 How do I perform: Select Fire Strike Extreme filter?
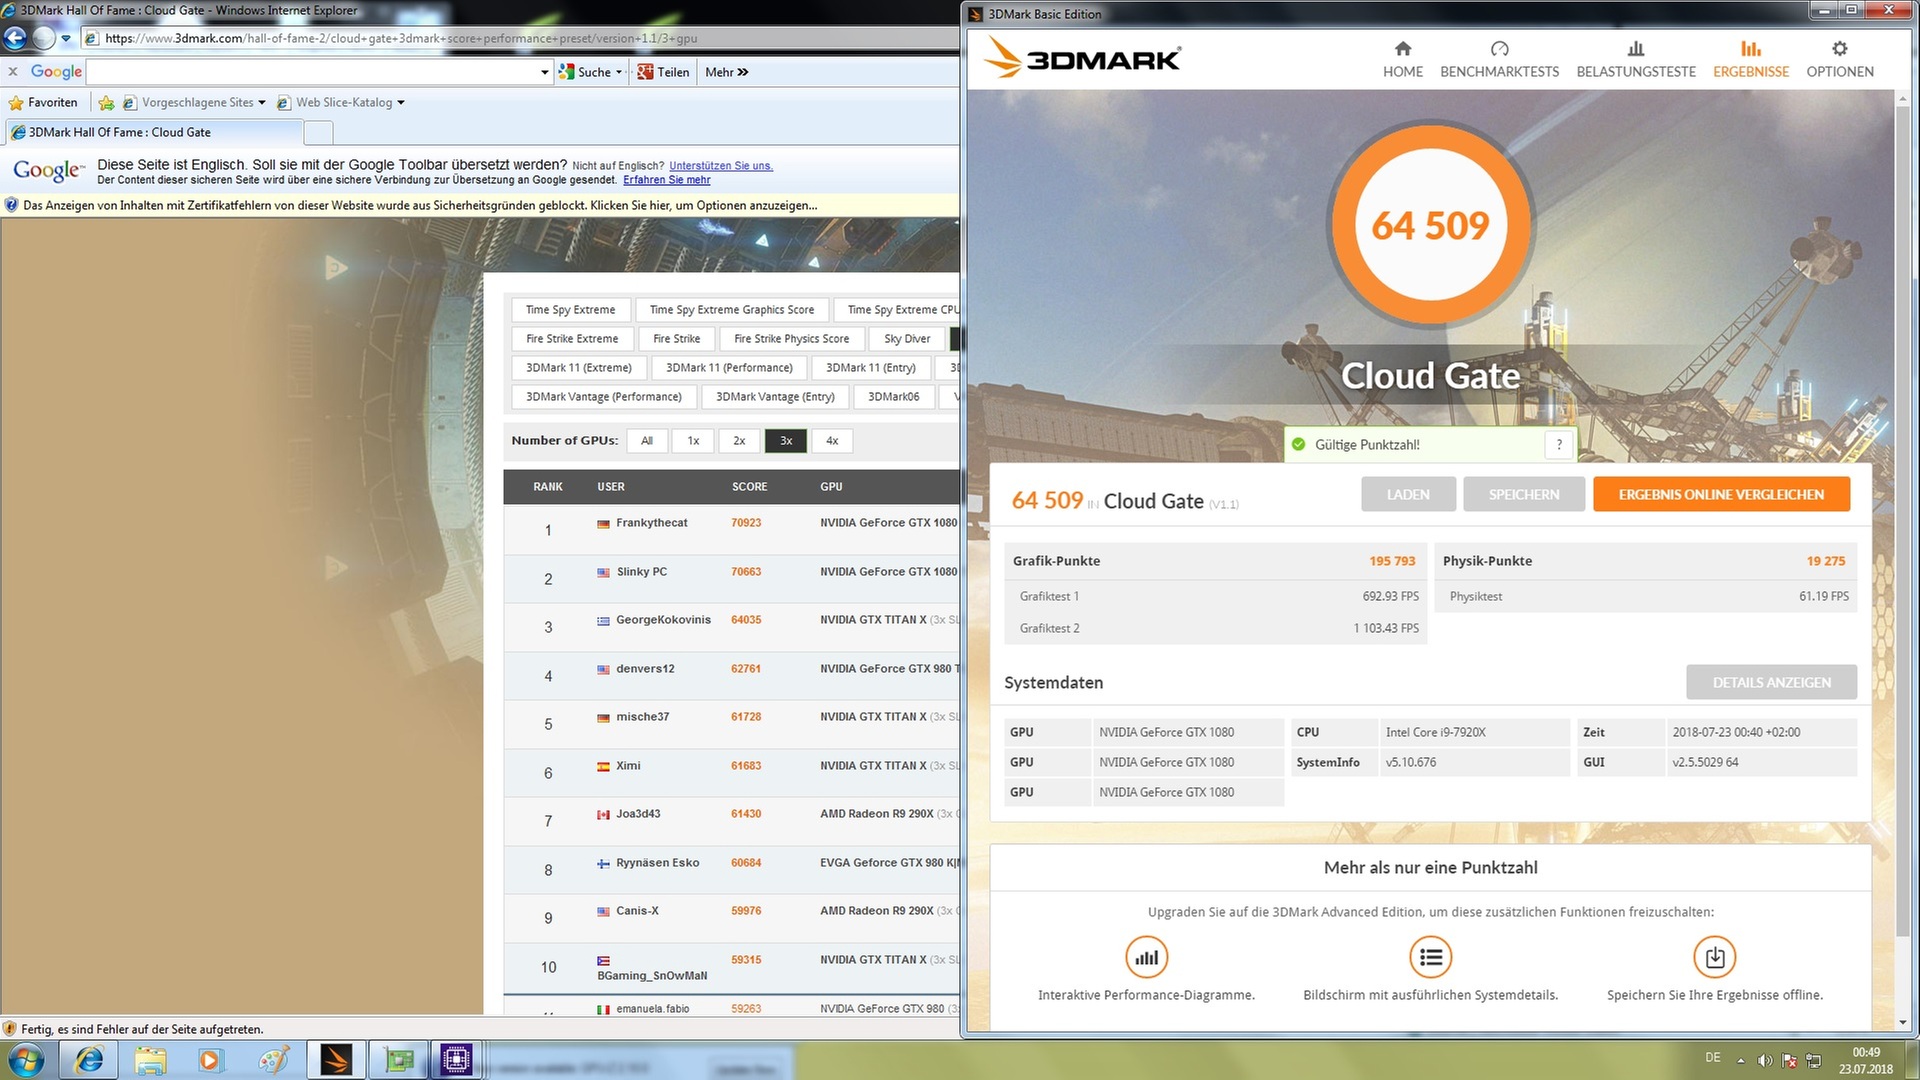pyautogui.click(x=572, y=339)
